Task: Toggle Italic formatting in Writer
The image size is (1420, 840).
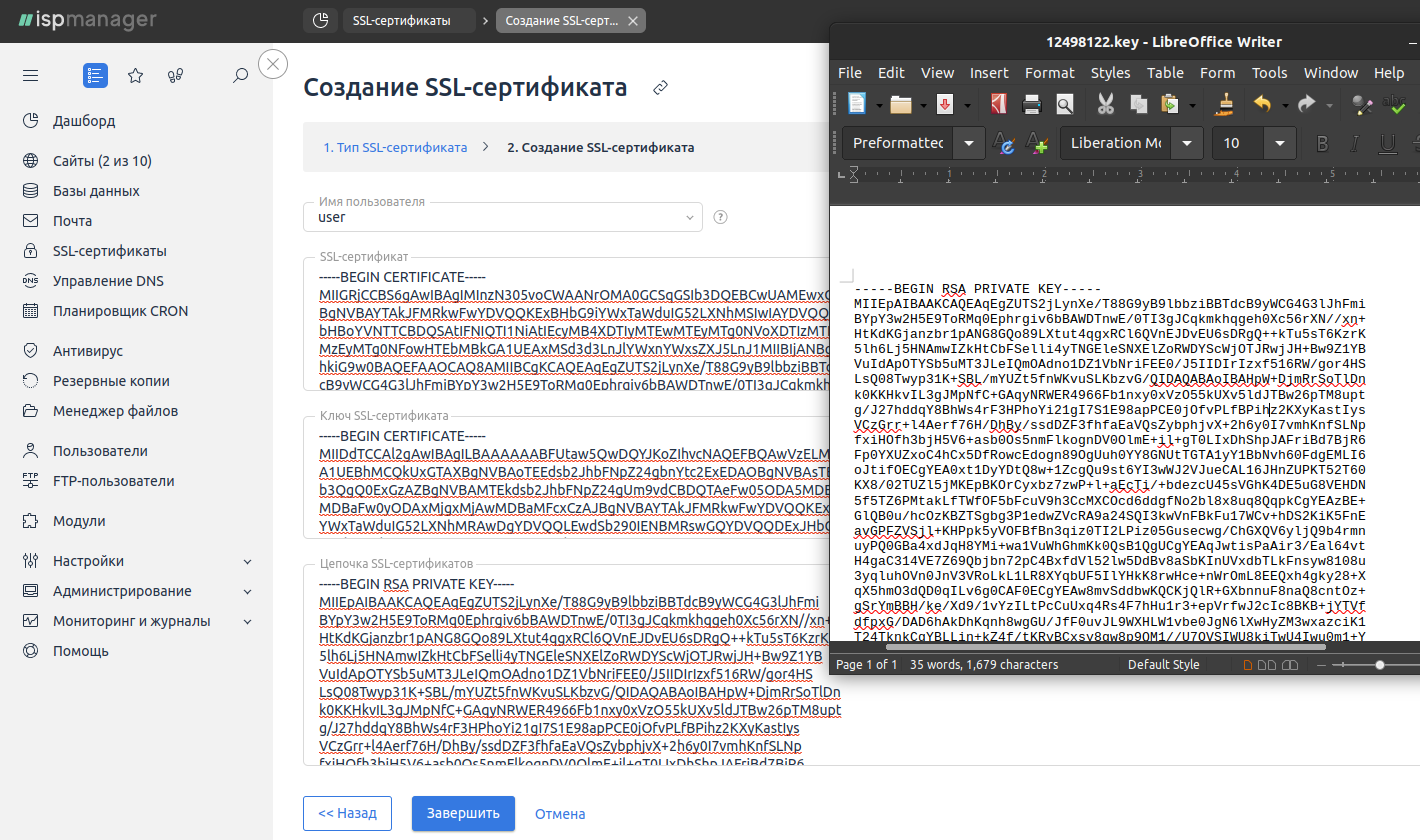Action: (x=1355, y=144)
